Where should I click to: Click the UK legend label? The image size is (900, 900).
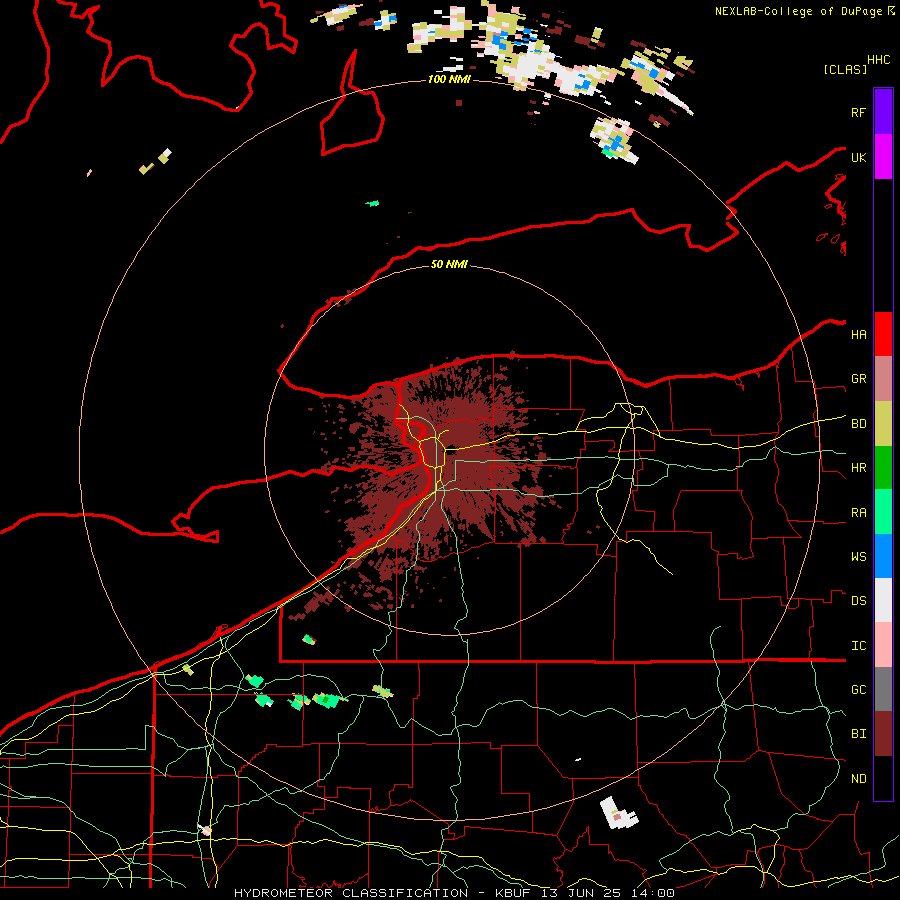(858, 157)
